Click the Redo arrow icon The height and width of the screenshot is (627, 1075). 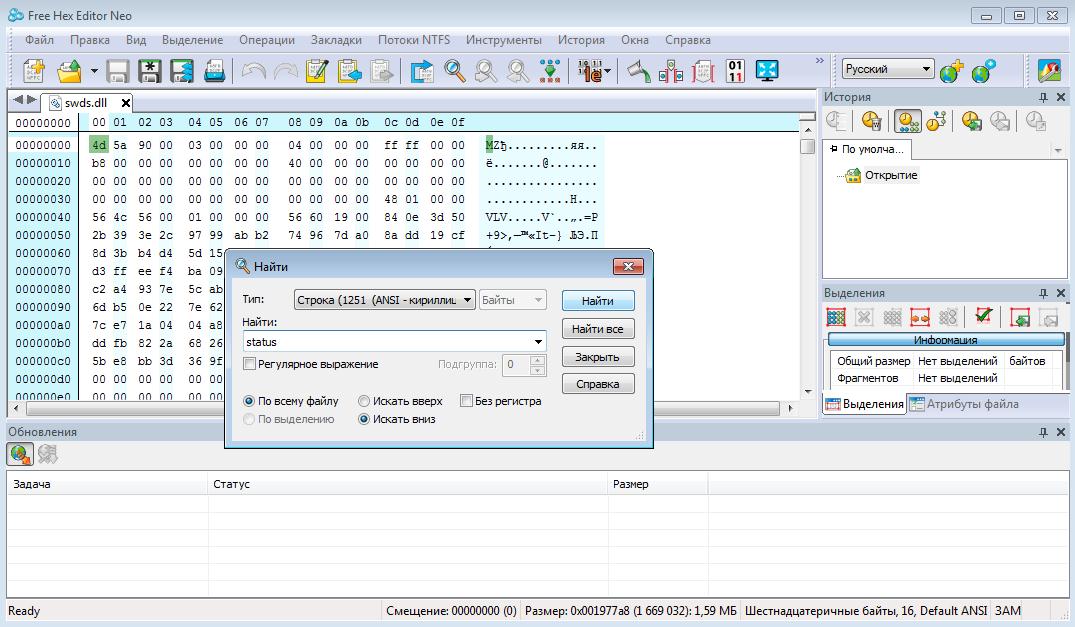tap(285, 71)
